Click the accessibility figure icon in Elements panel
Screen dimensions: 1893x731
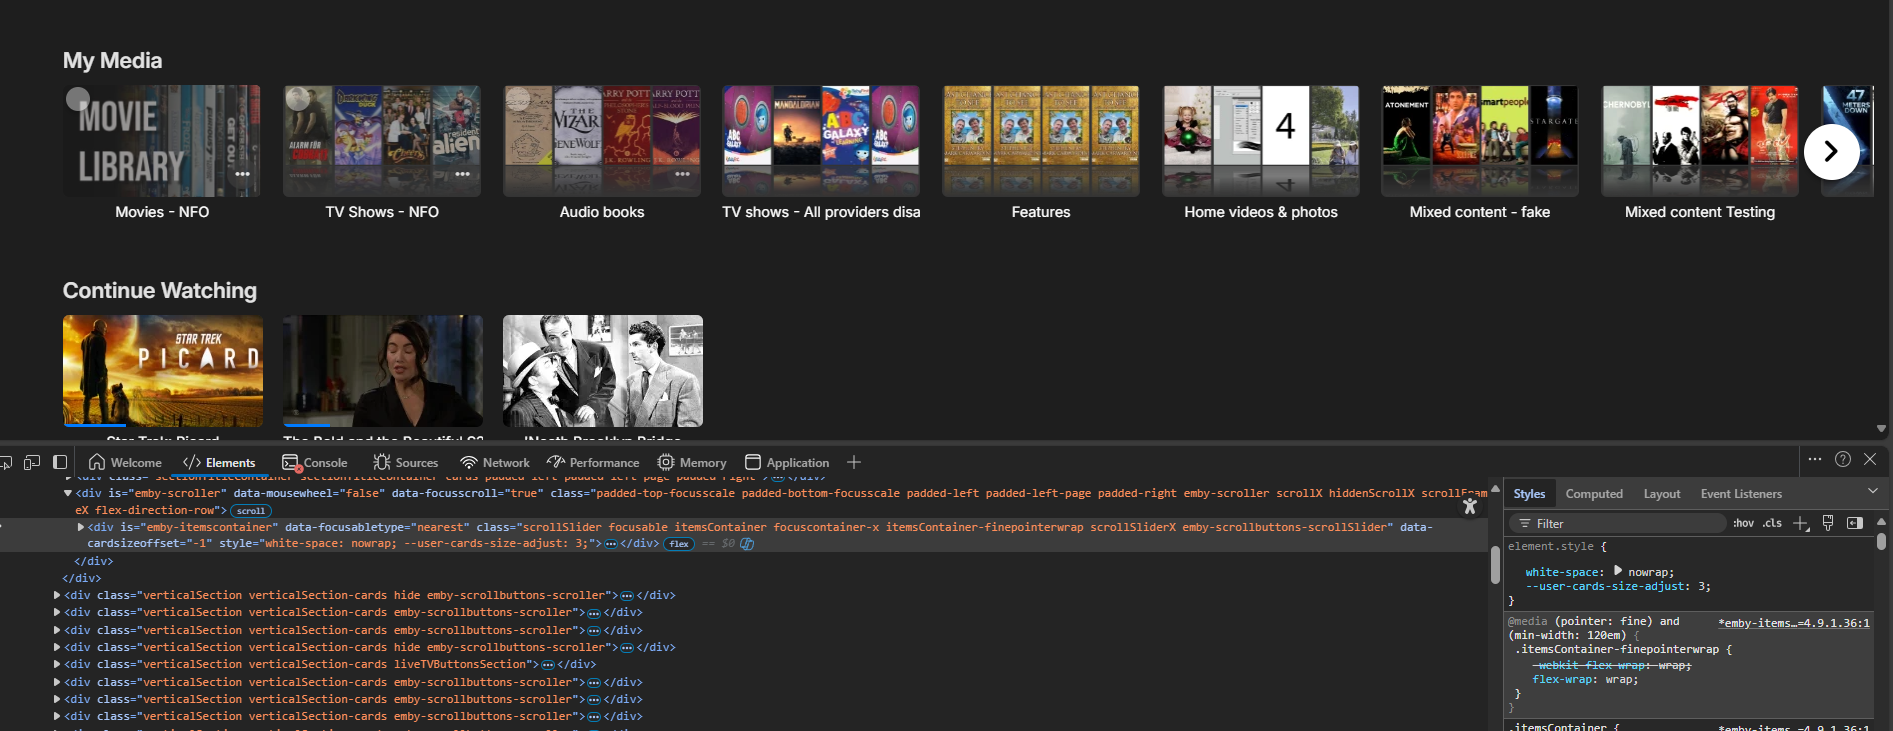click(x=1469, y=506)
